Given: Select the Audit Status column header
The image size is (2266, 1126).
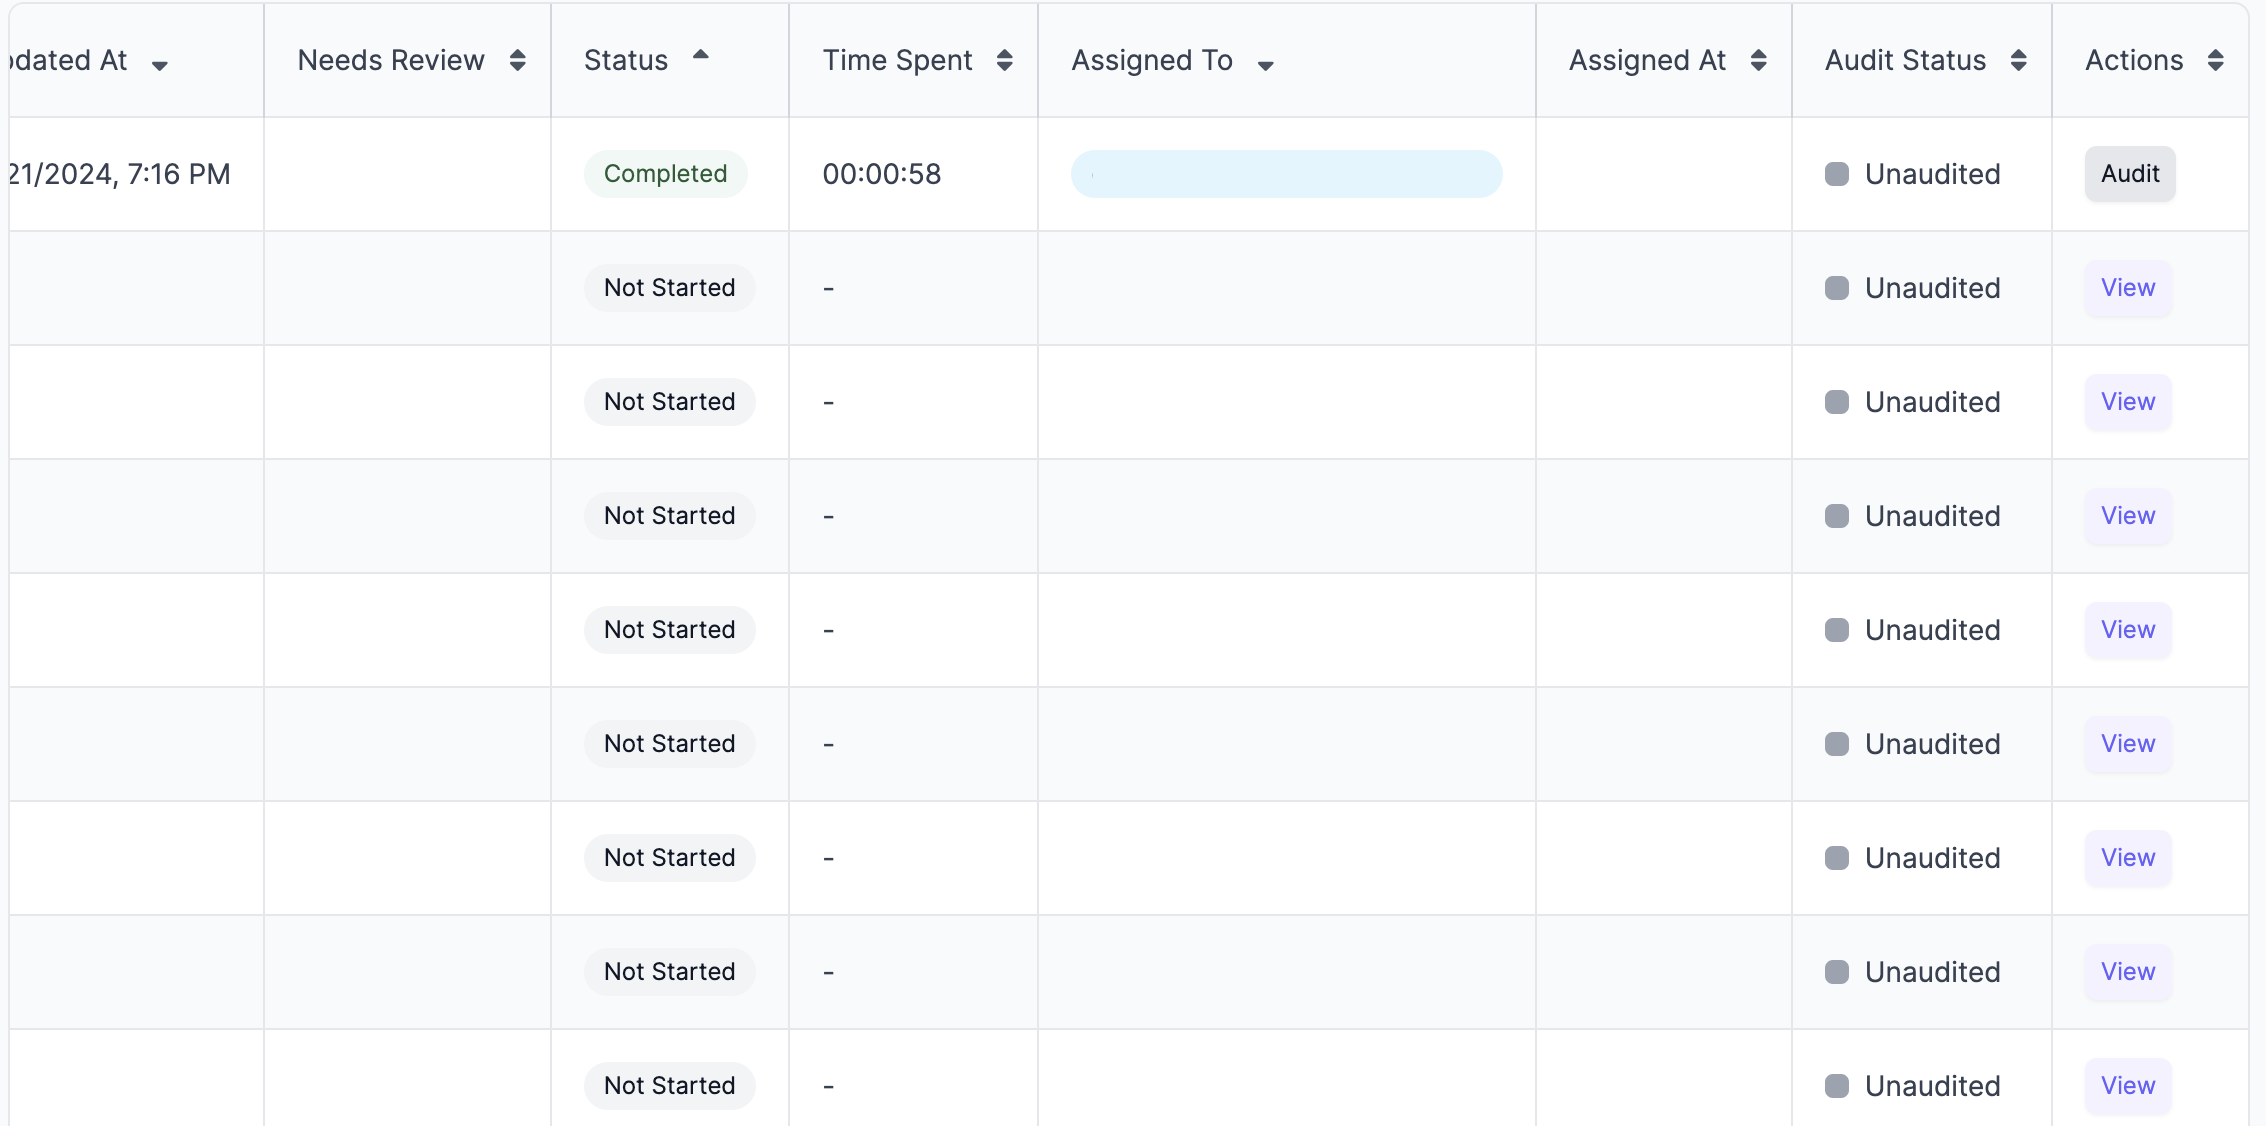Looking at the screenshot, I should (x=1905, y=61).
